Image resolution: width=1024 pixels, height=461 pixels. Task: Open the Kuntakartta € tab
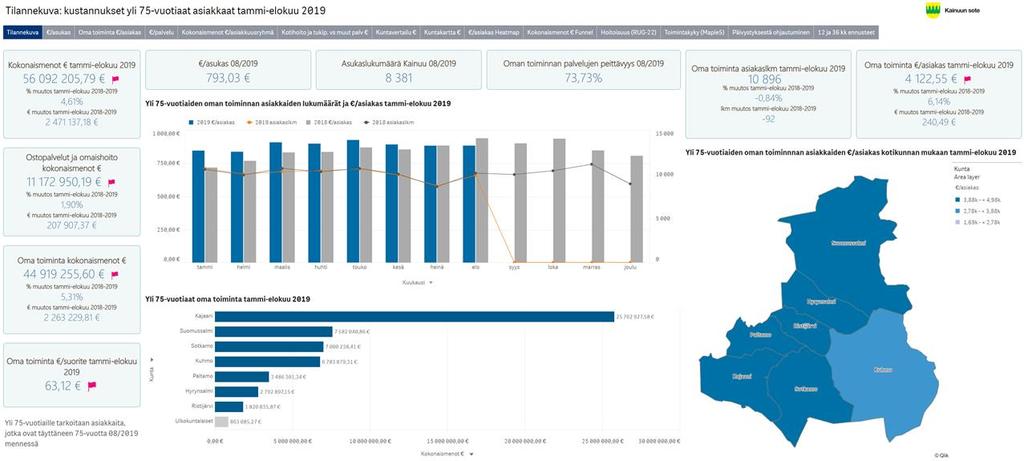click(x=442, y=31)
